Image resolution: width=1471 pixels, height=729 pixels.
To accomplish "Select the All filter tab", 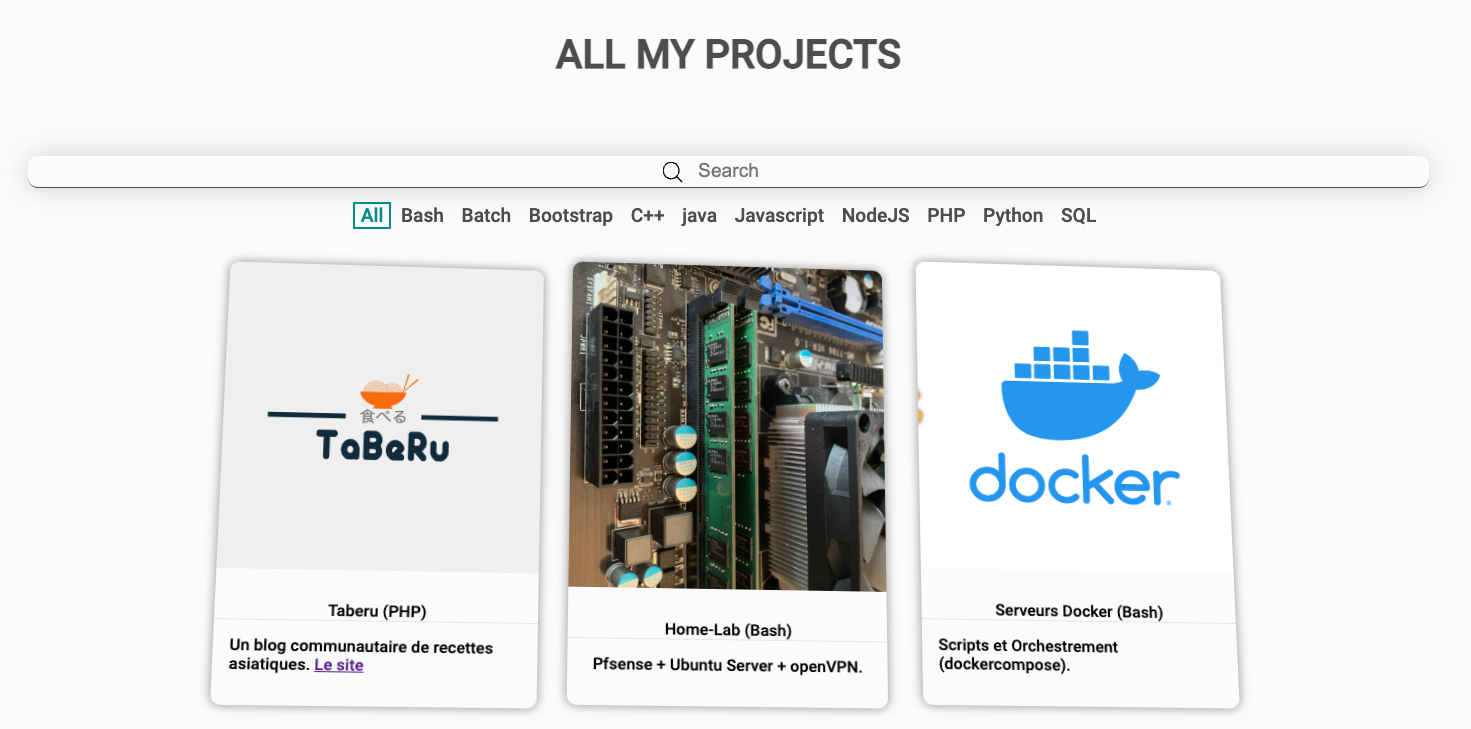I will point(372,215).
